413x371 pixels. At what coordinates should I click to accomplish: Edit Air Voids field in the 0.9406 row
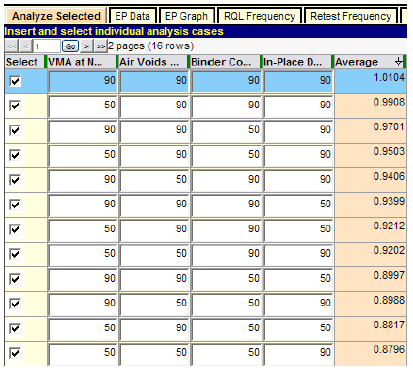tap(154, 180)
